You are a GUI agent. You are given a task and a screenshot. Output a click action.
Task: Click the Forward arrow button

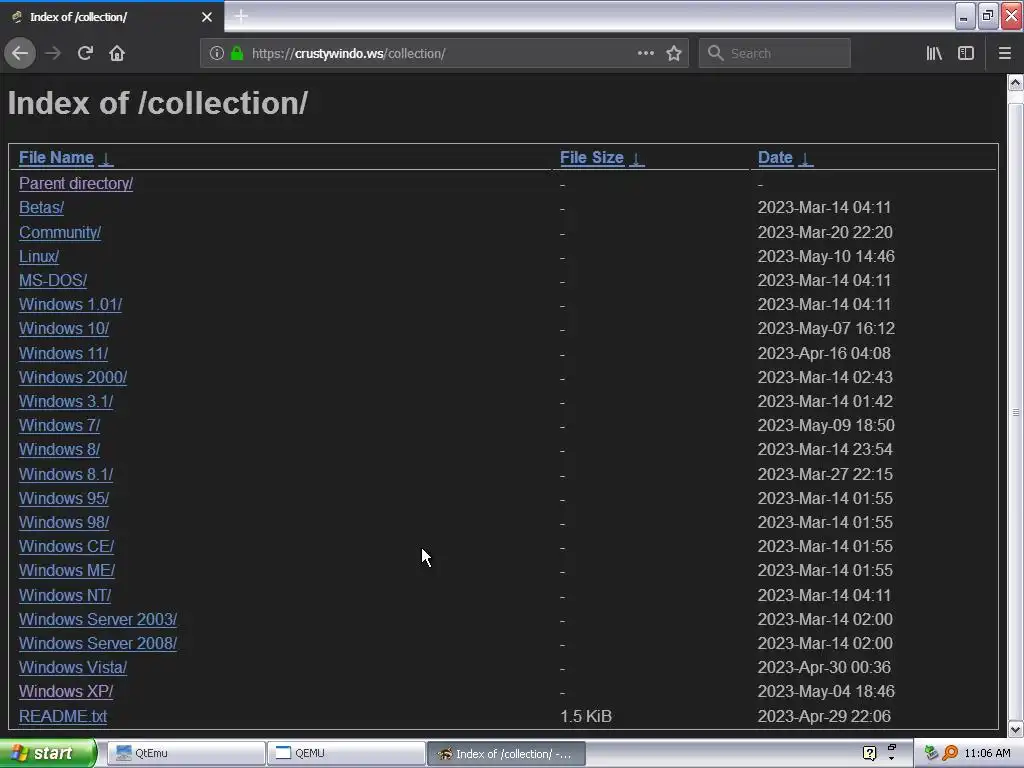pos(53,54)
